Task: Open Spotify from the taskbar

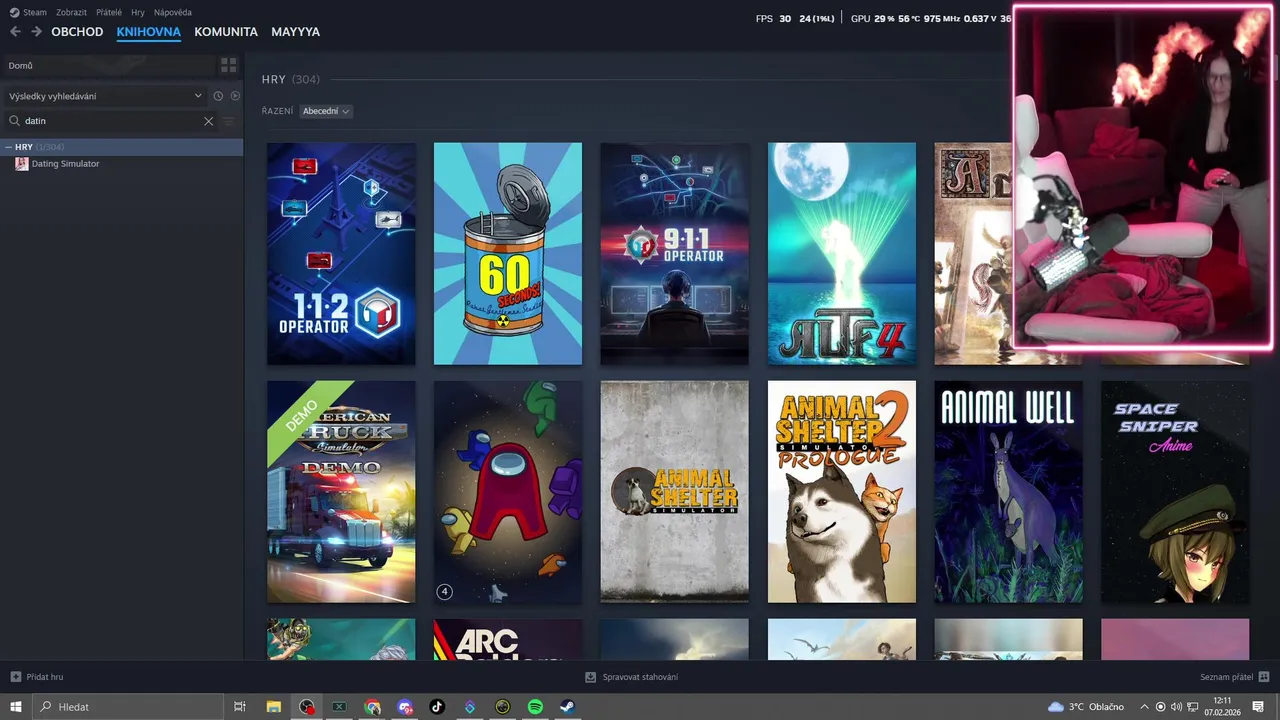Action: coord(535,707)
